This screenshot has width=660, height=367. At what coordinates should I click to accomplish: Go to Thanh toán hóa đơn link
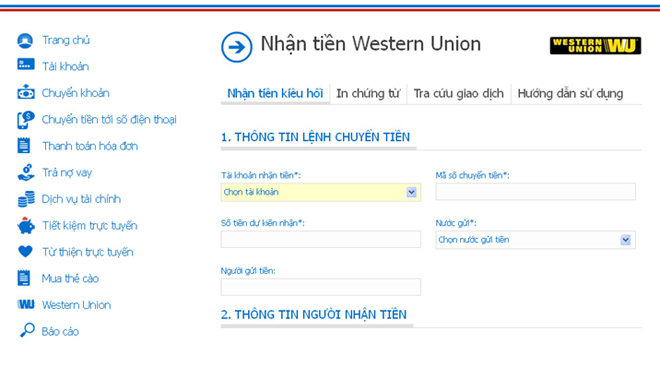pos(90,146)
